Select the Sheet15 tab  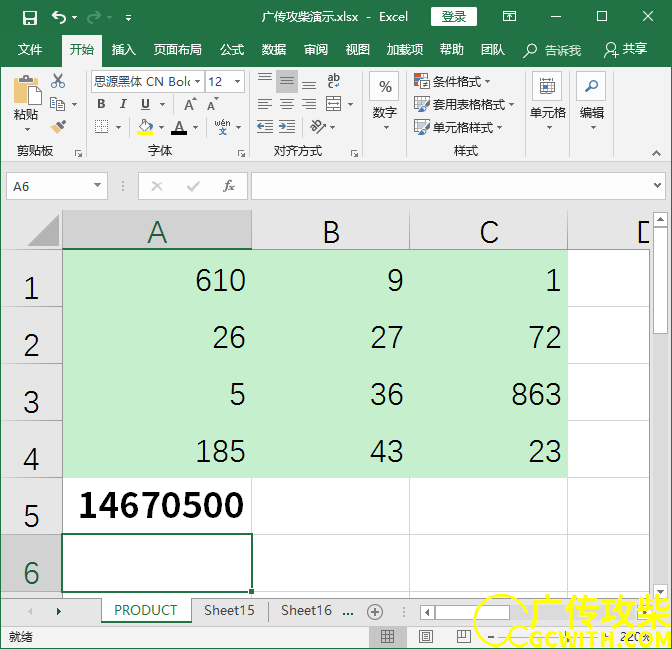pos(229,610)
